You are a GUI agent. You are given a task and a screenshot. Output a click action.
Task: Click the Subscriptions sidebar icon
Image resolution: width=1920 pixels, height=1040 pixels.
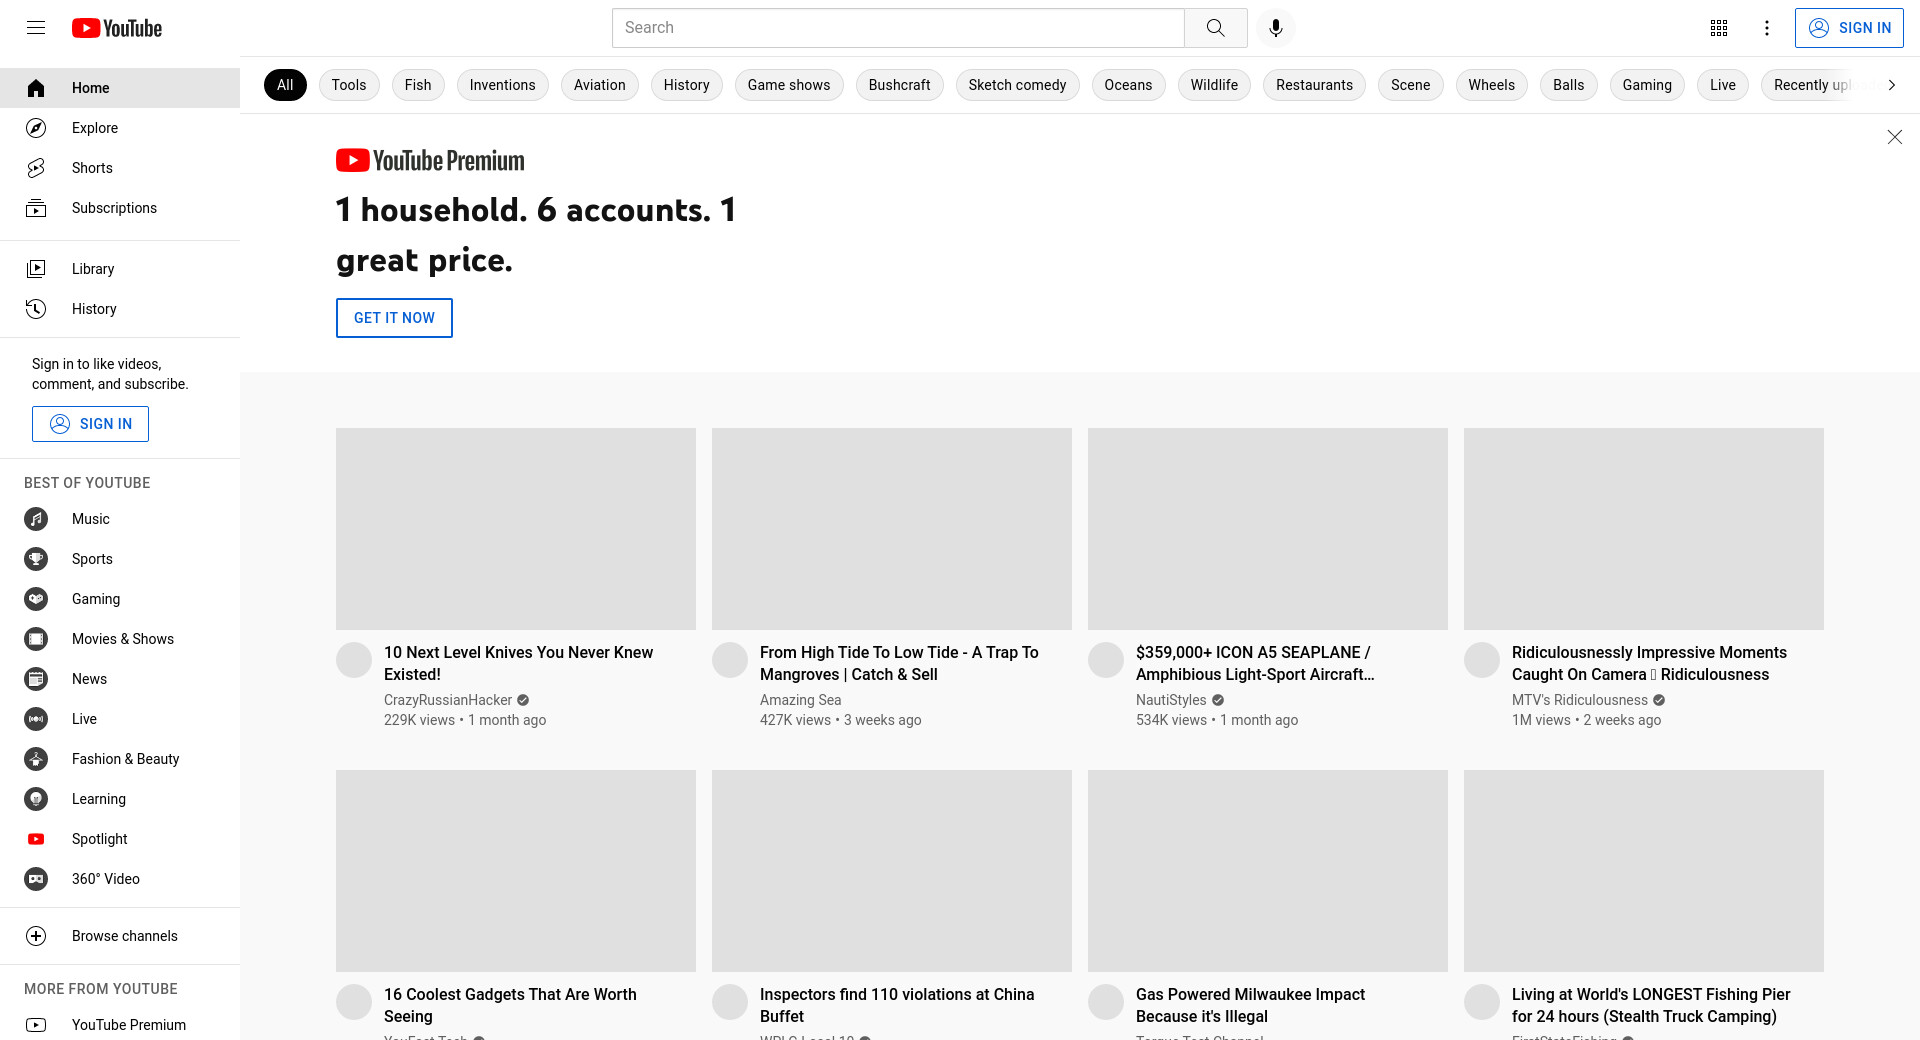(x=36, y=208)
